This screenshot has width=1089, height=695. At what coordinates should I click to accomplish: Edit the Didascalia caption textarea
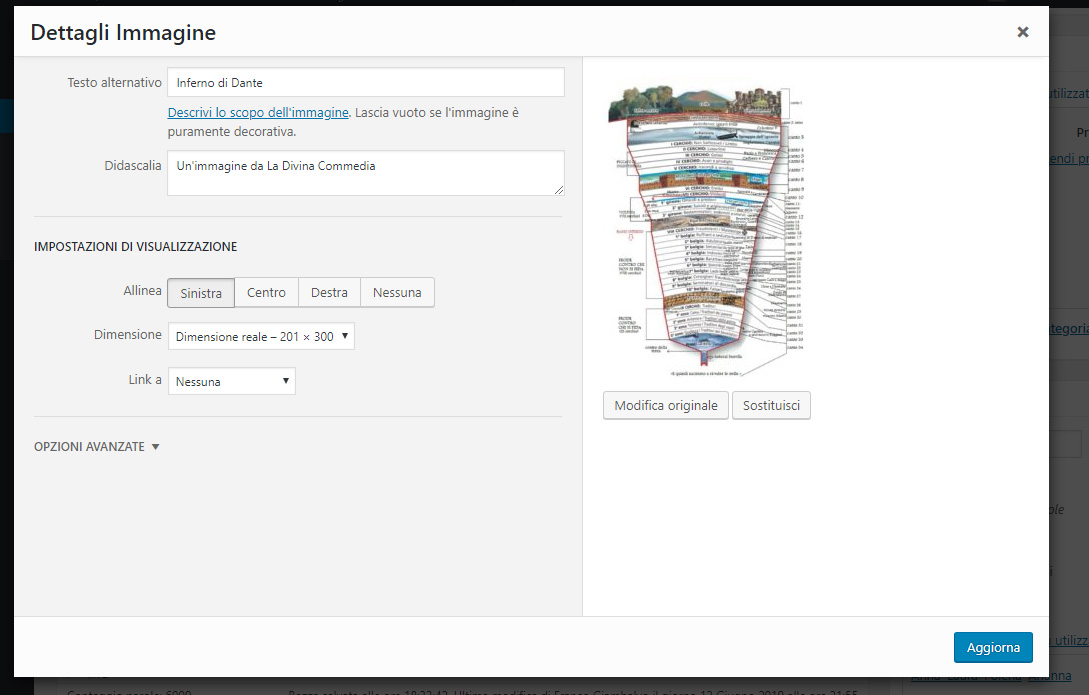tap(366, 173)
